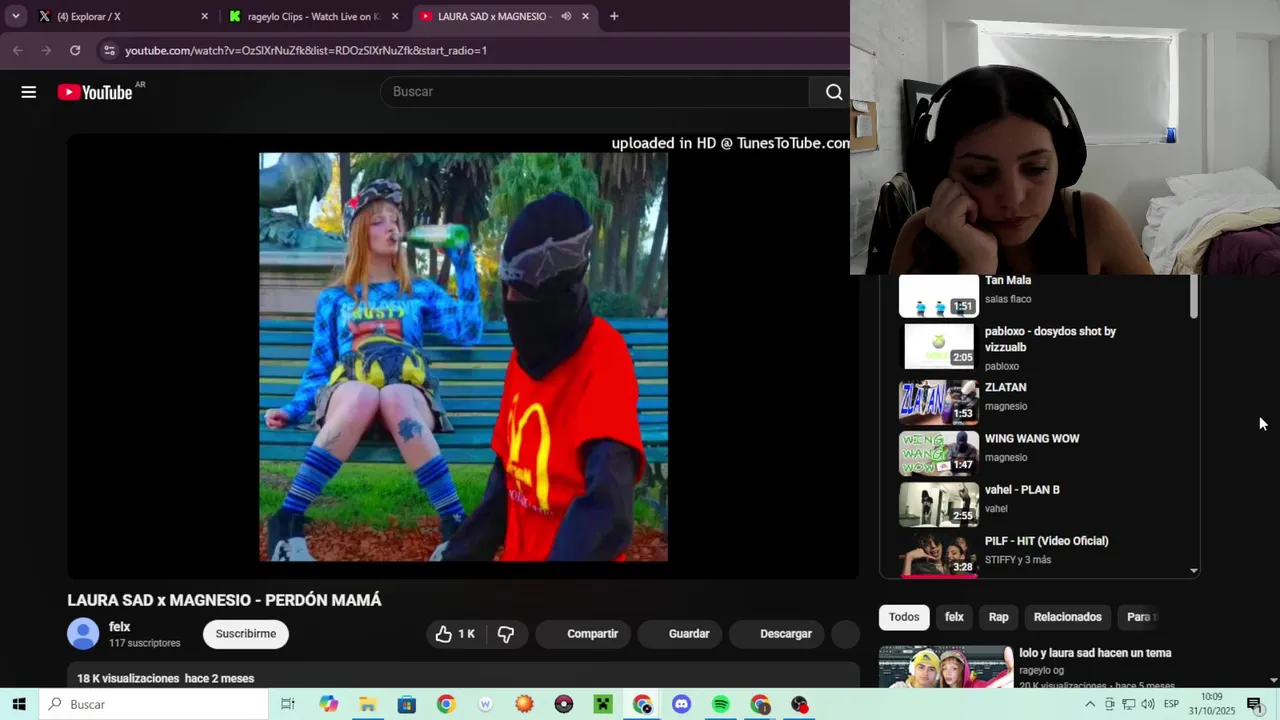
Task: Go forward with the browser forward arrow
Action: click(46, 50)
